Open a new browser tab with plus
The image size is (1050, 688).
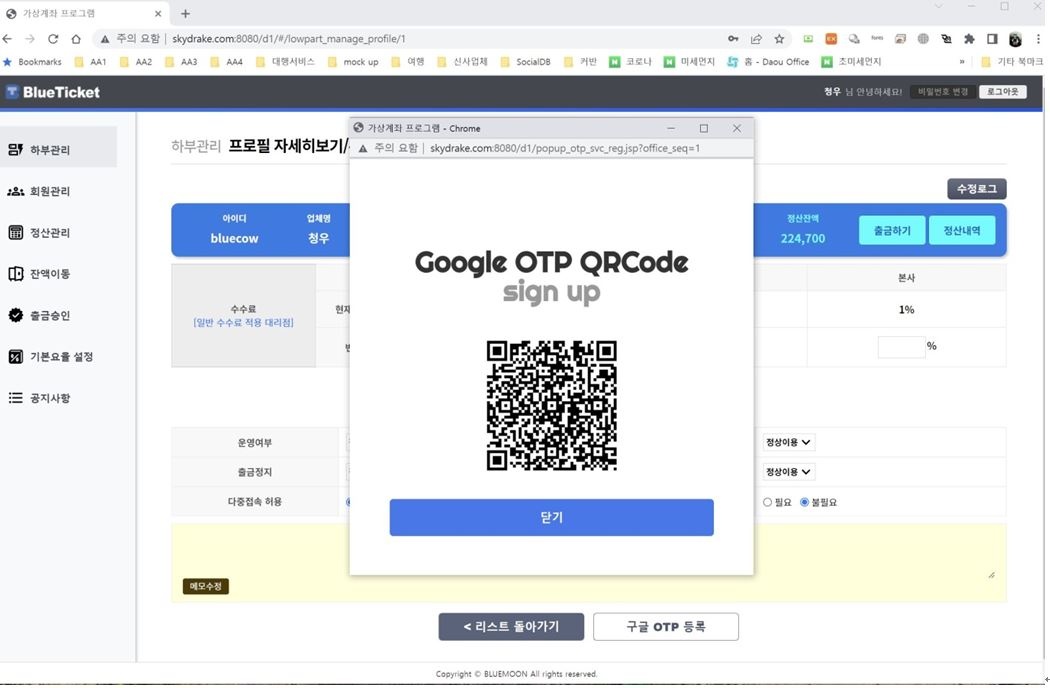(185, 13)
